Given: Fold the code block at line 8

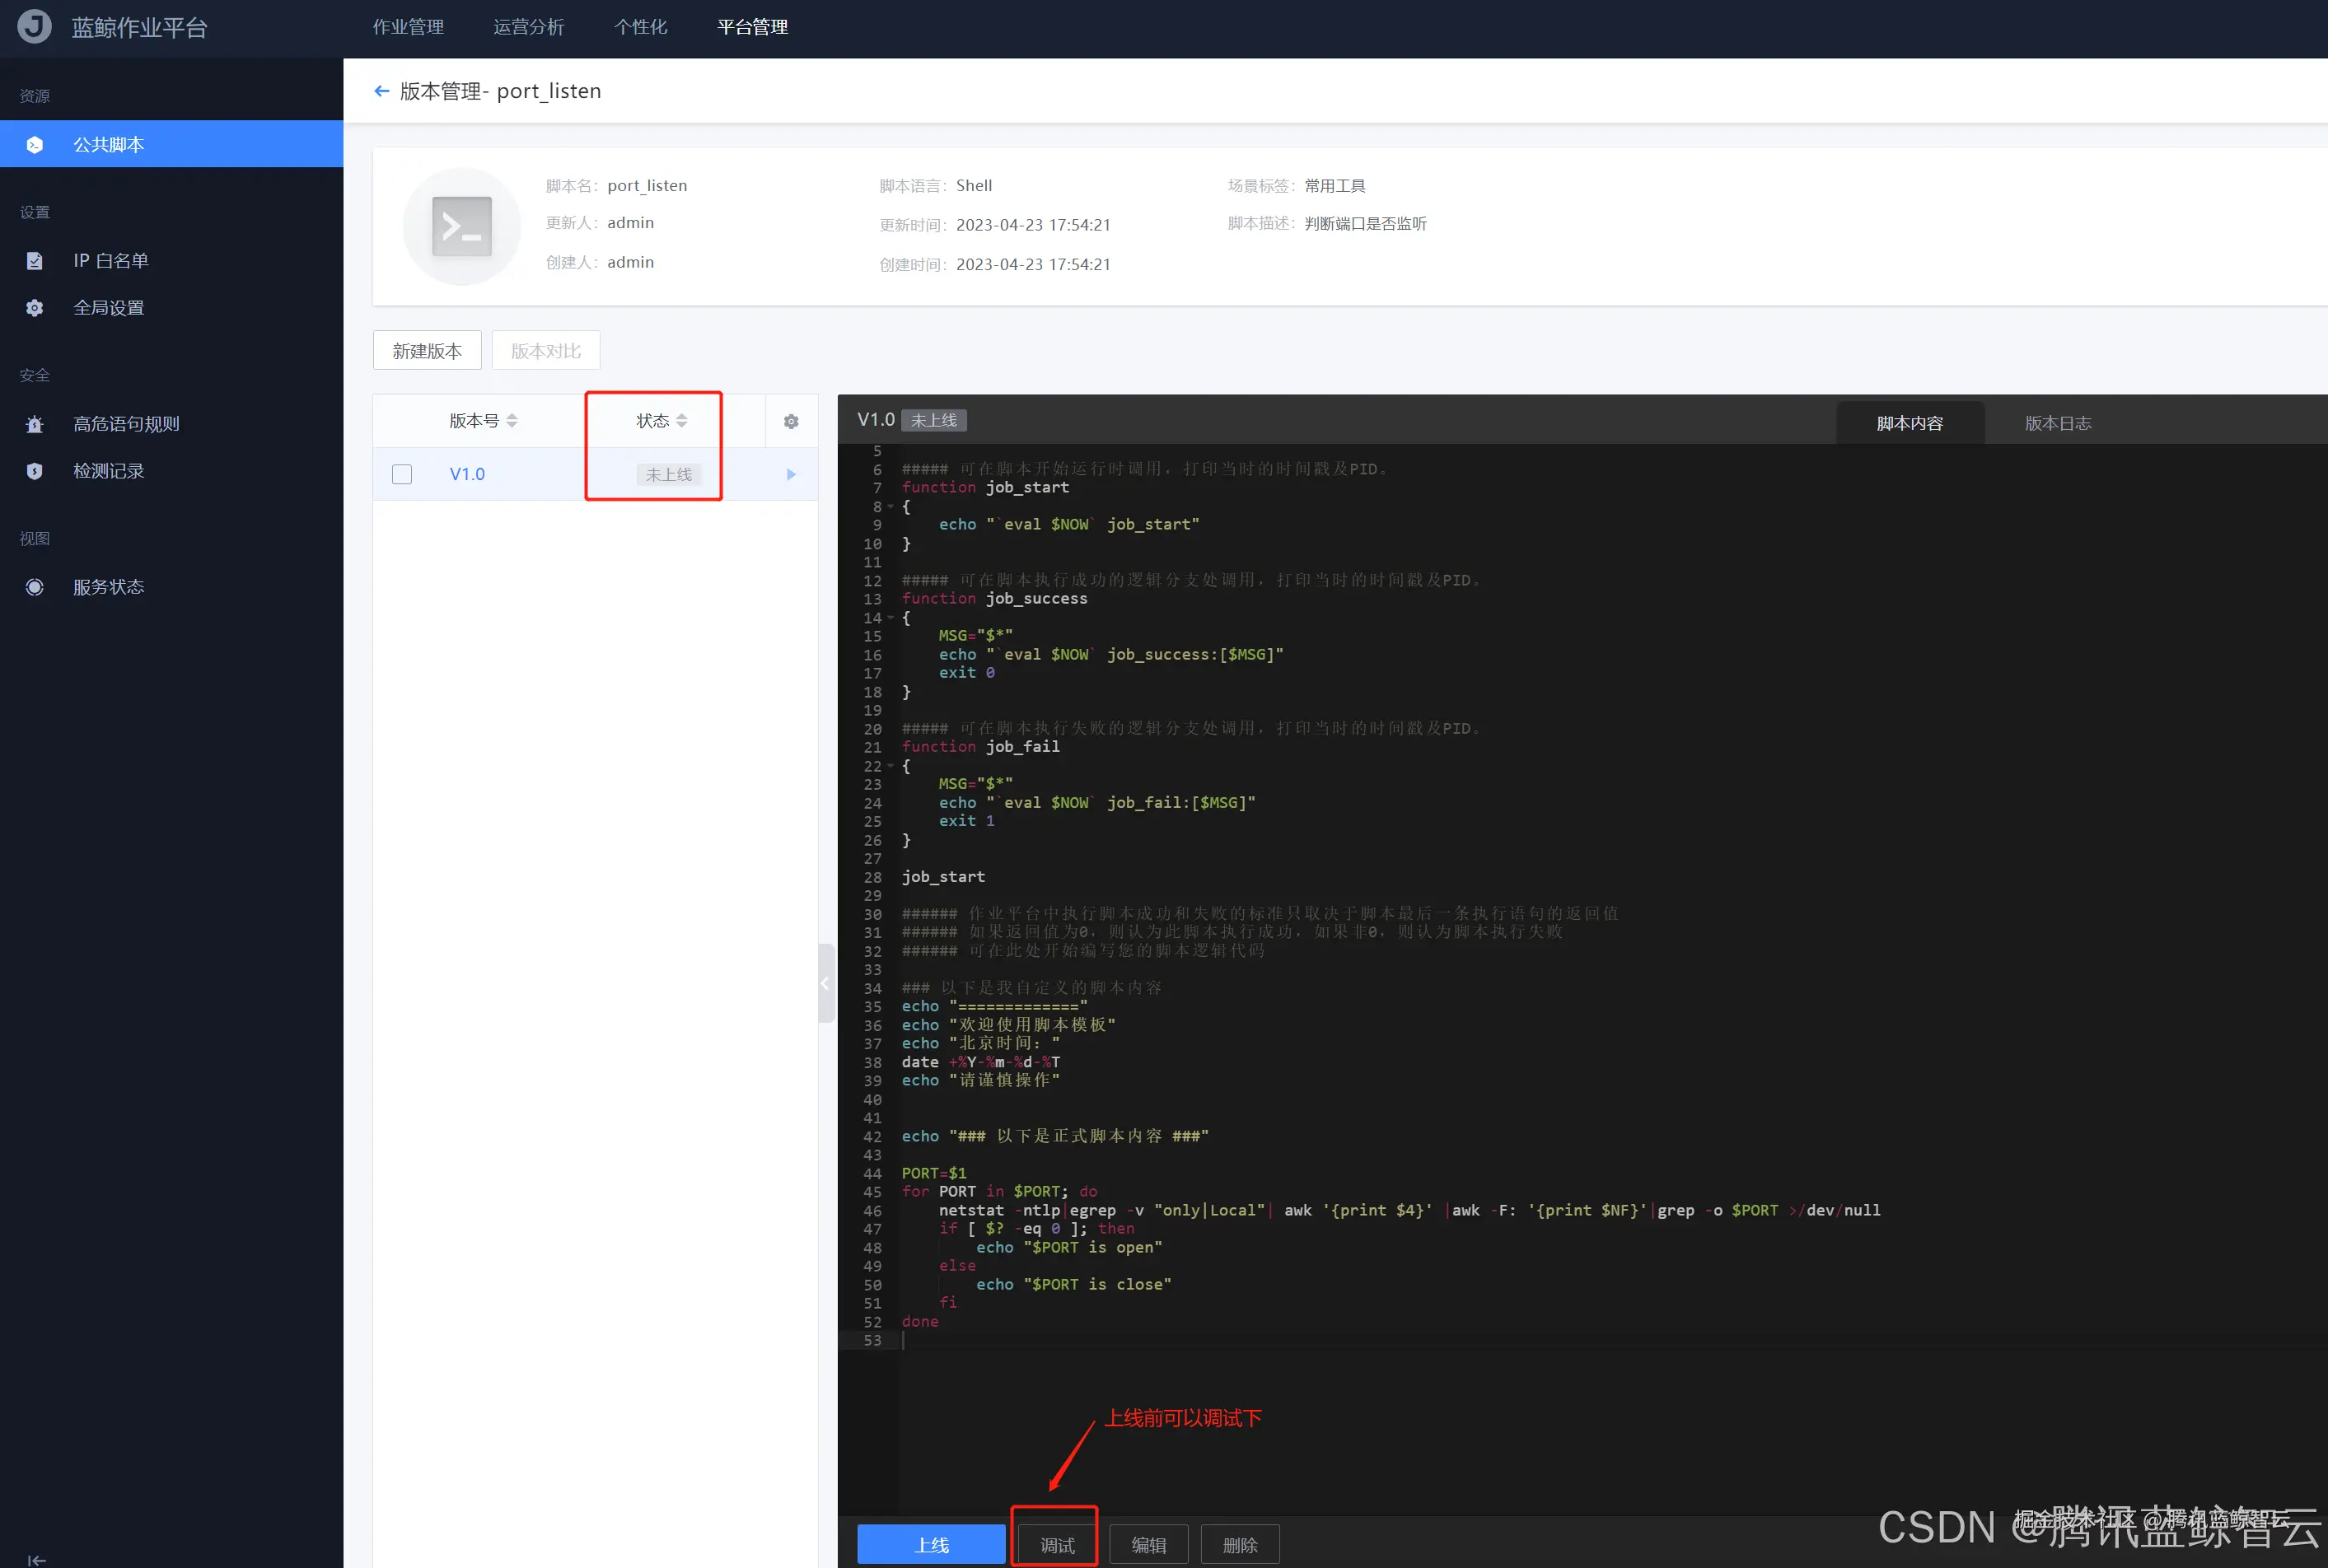Looking at the screenshot, I should tap(891, 506).
